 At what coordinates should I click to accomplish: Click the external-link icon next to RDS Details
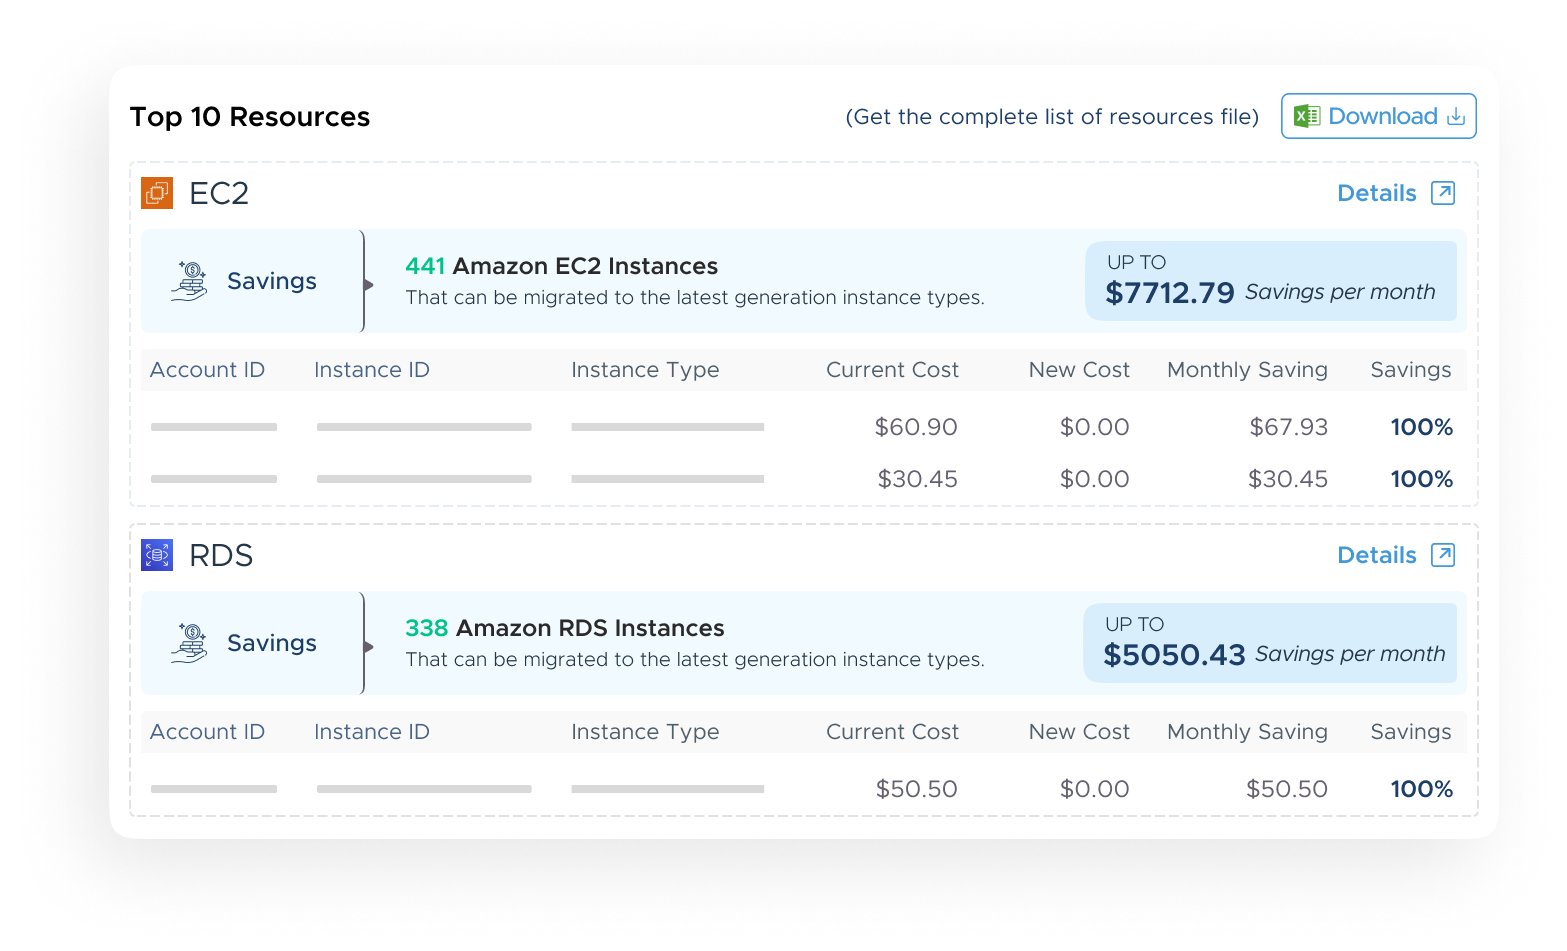pyautogui.click(x=1442, y=554)
